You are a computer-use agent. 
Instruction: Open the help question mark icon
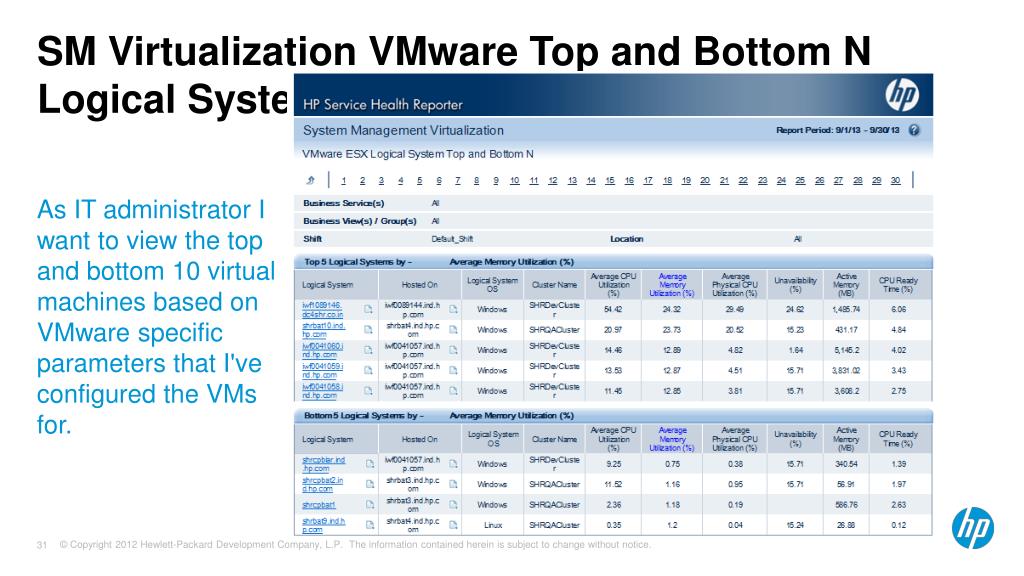[x=914, y=130]
